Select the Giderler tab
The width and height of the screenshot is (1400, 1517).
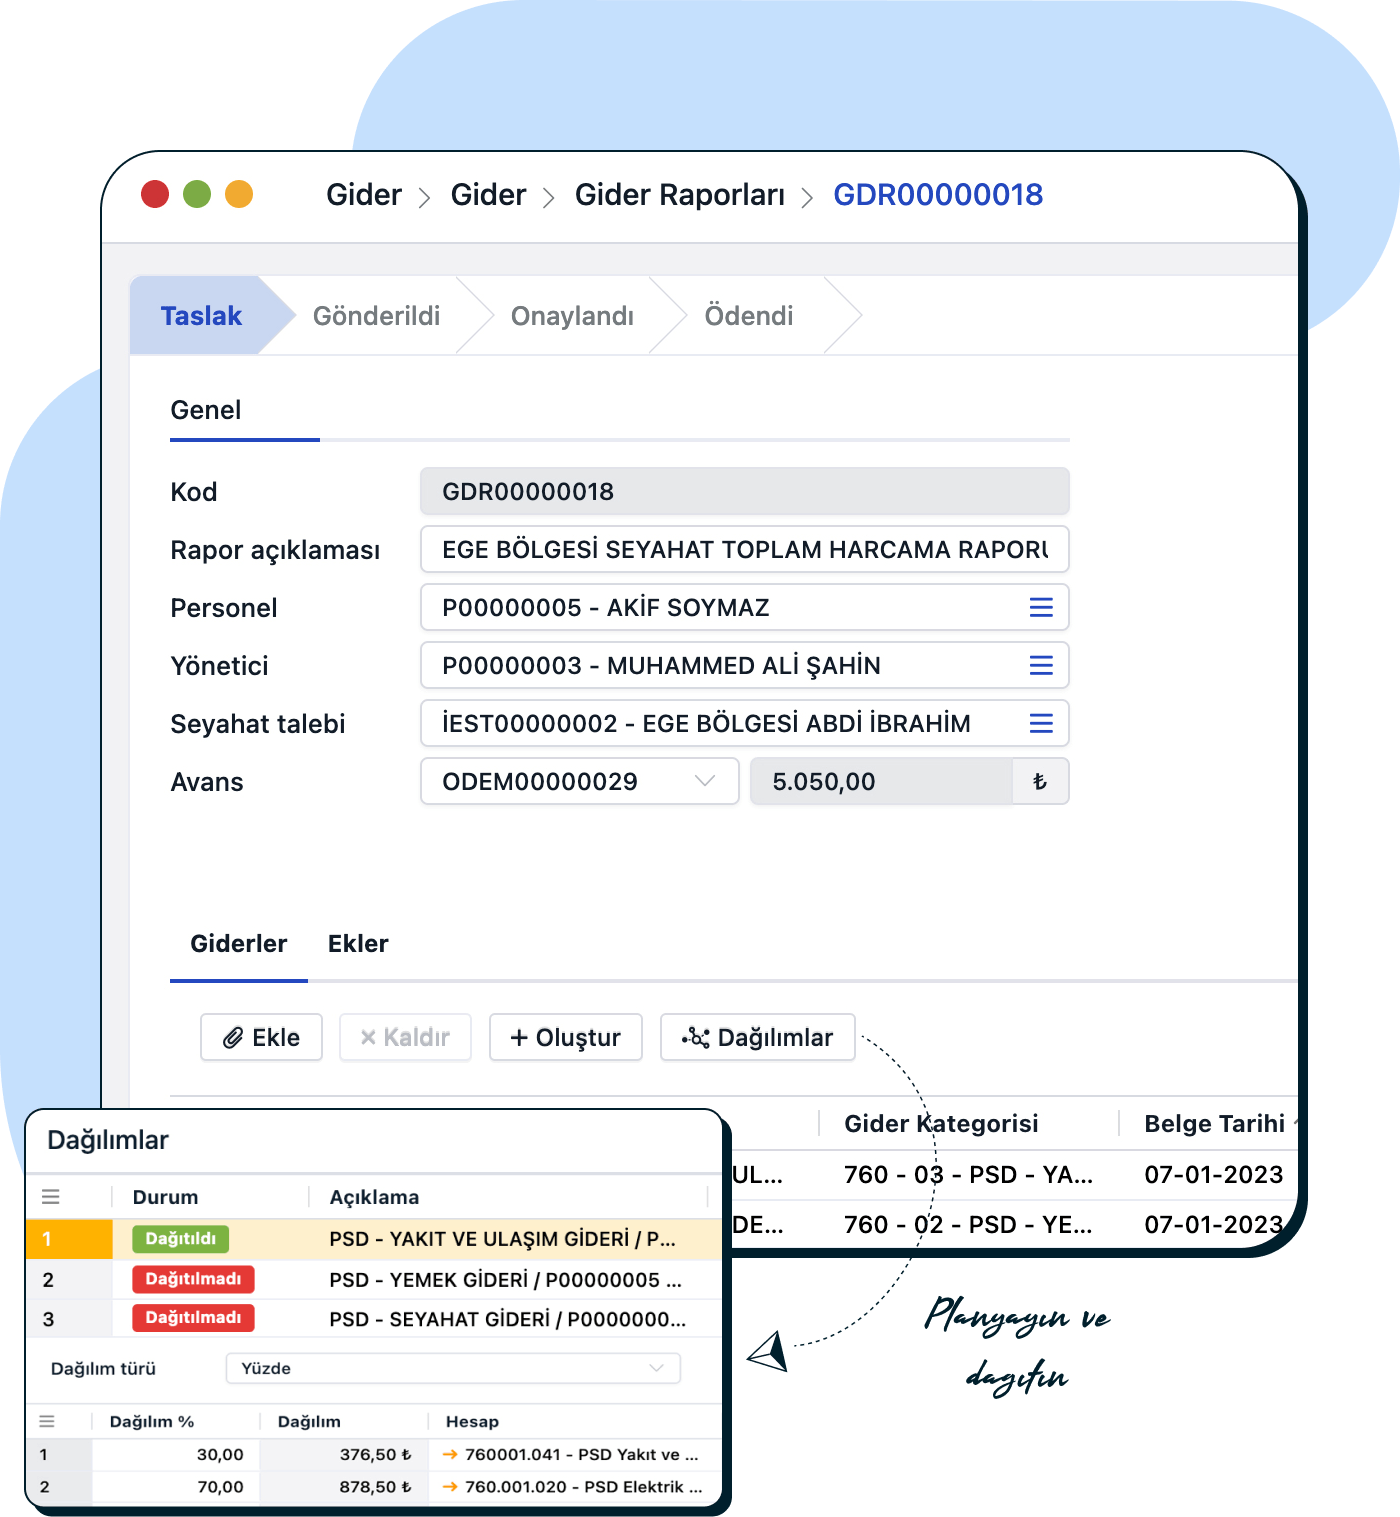point(238,944)
